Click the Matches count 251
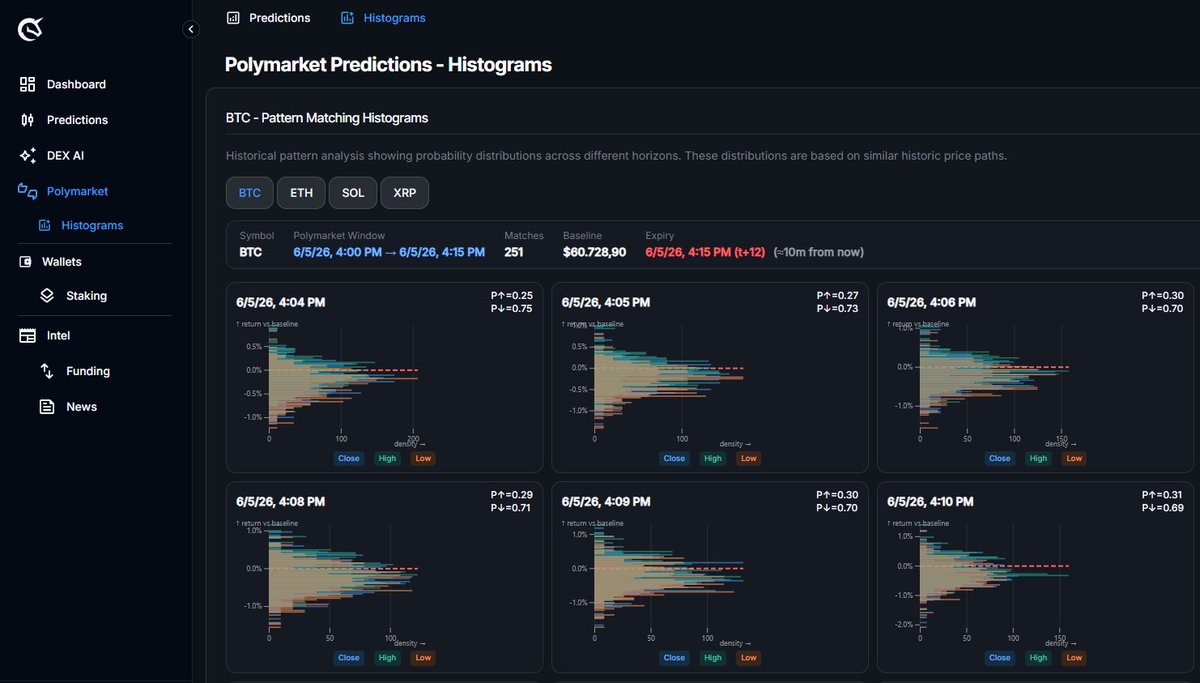 514,252
